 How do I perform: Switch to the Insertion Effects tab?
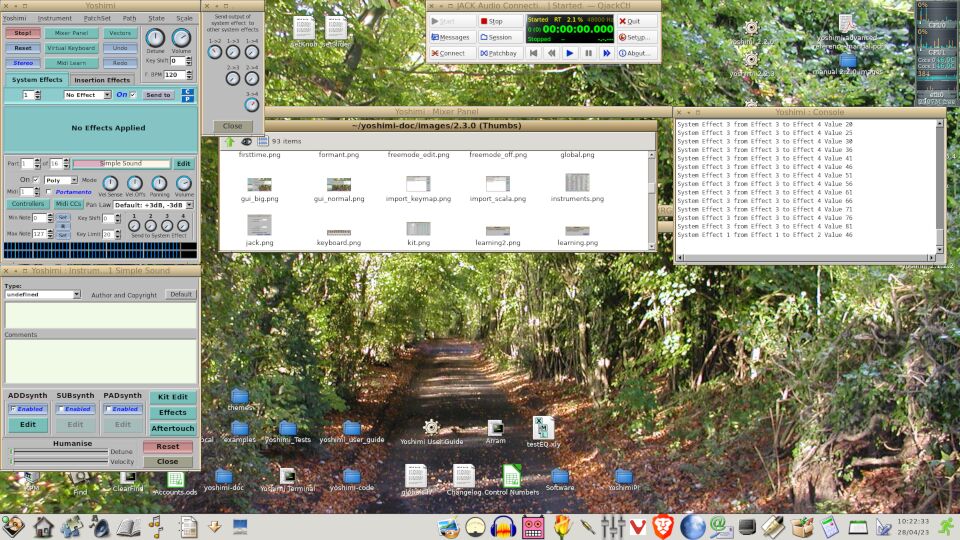[103, 80]
